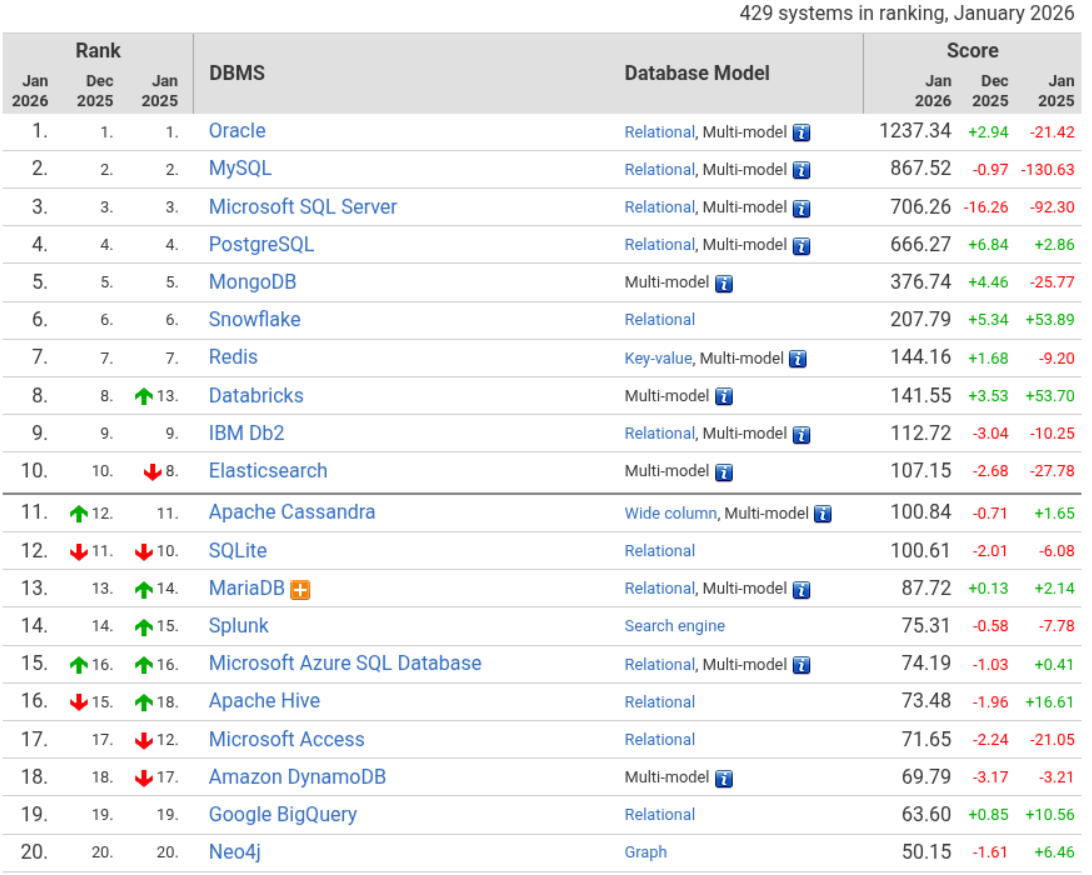Click red down arrow beside Apache Hive's rank 15

pyautogui.click(x=79, y=702)
